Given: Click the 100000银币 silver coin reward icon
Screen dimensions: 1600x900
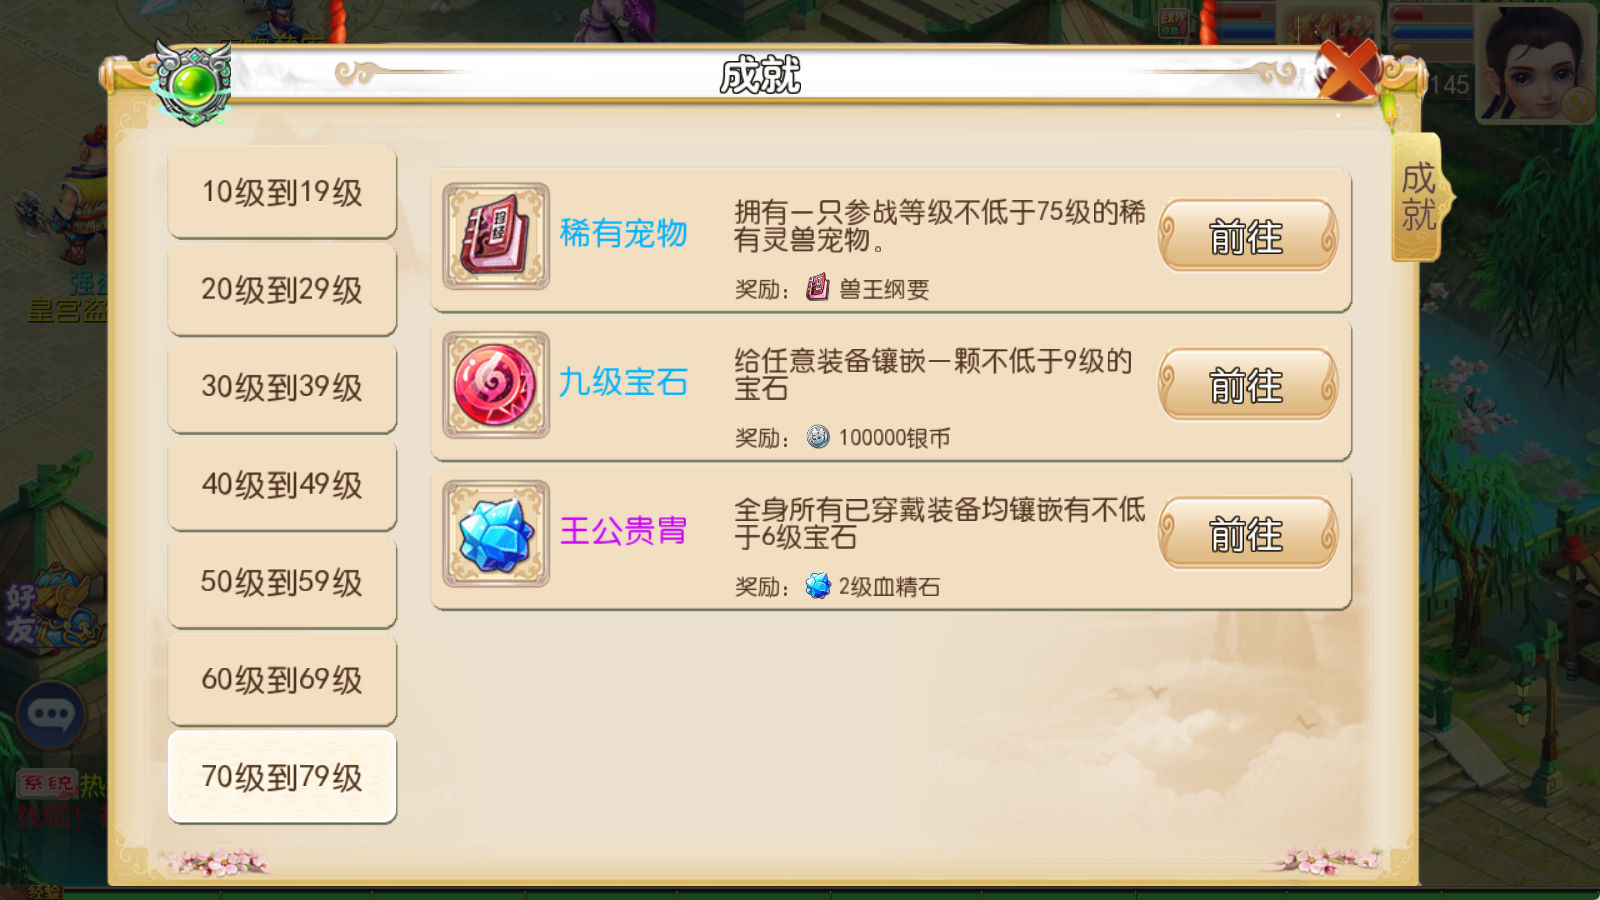Looking at the screenshot, I should coord(818,437).
